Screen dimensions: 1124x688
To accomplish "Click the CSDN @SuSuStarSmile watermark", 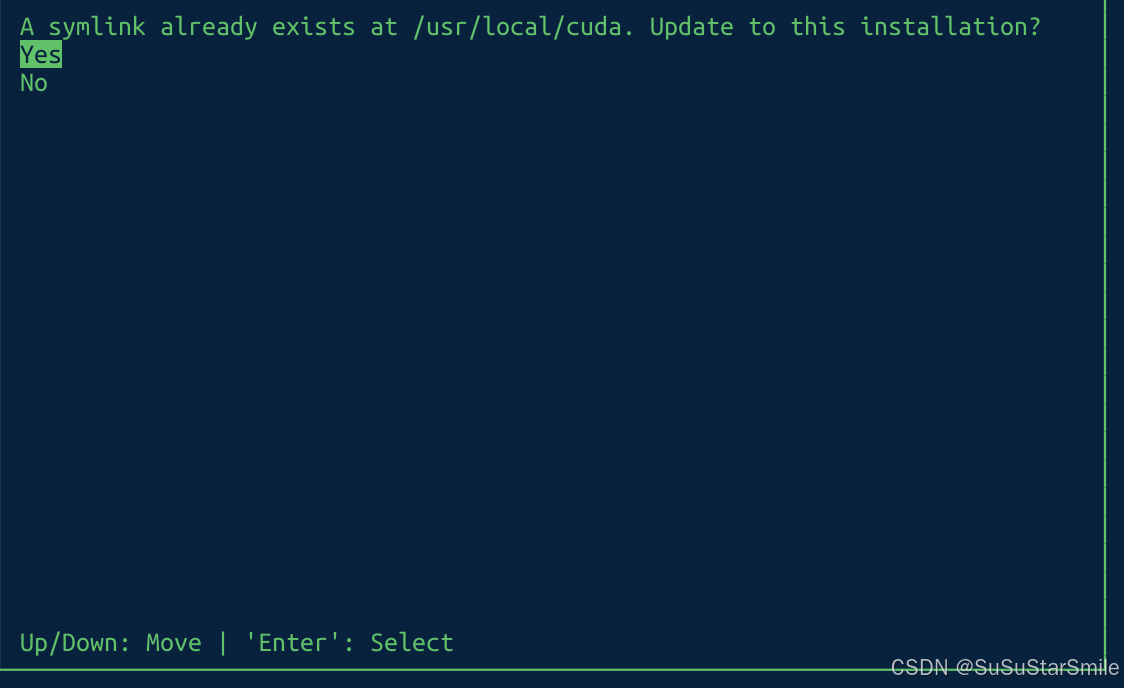I will point(1004,667).
